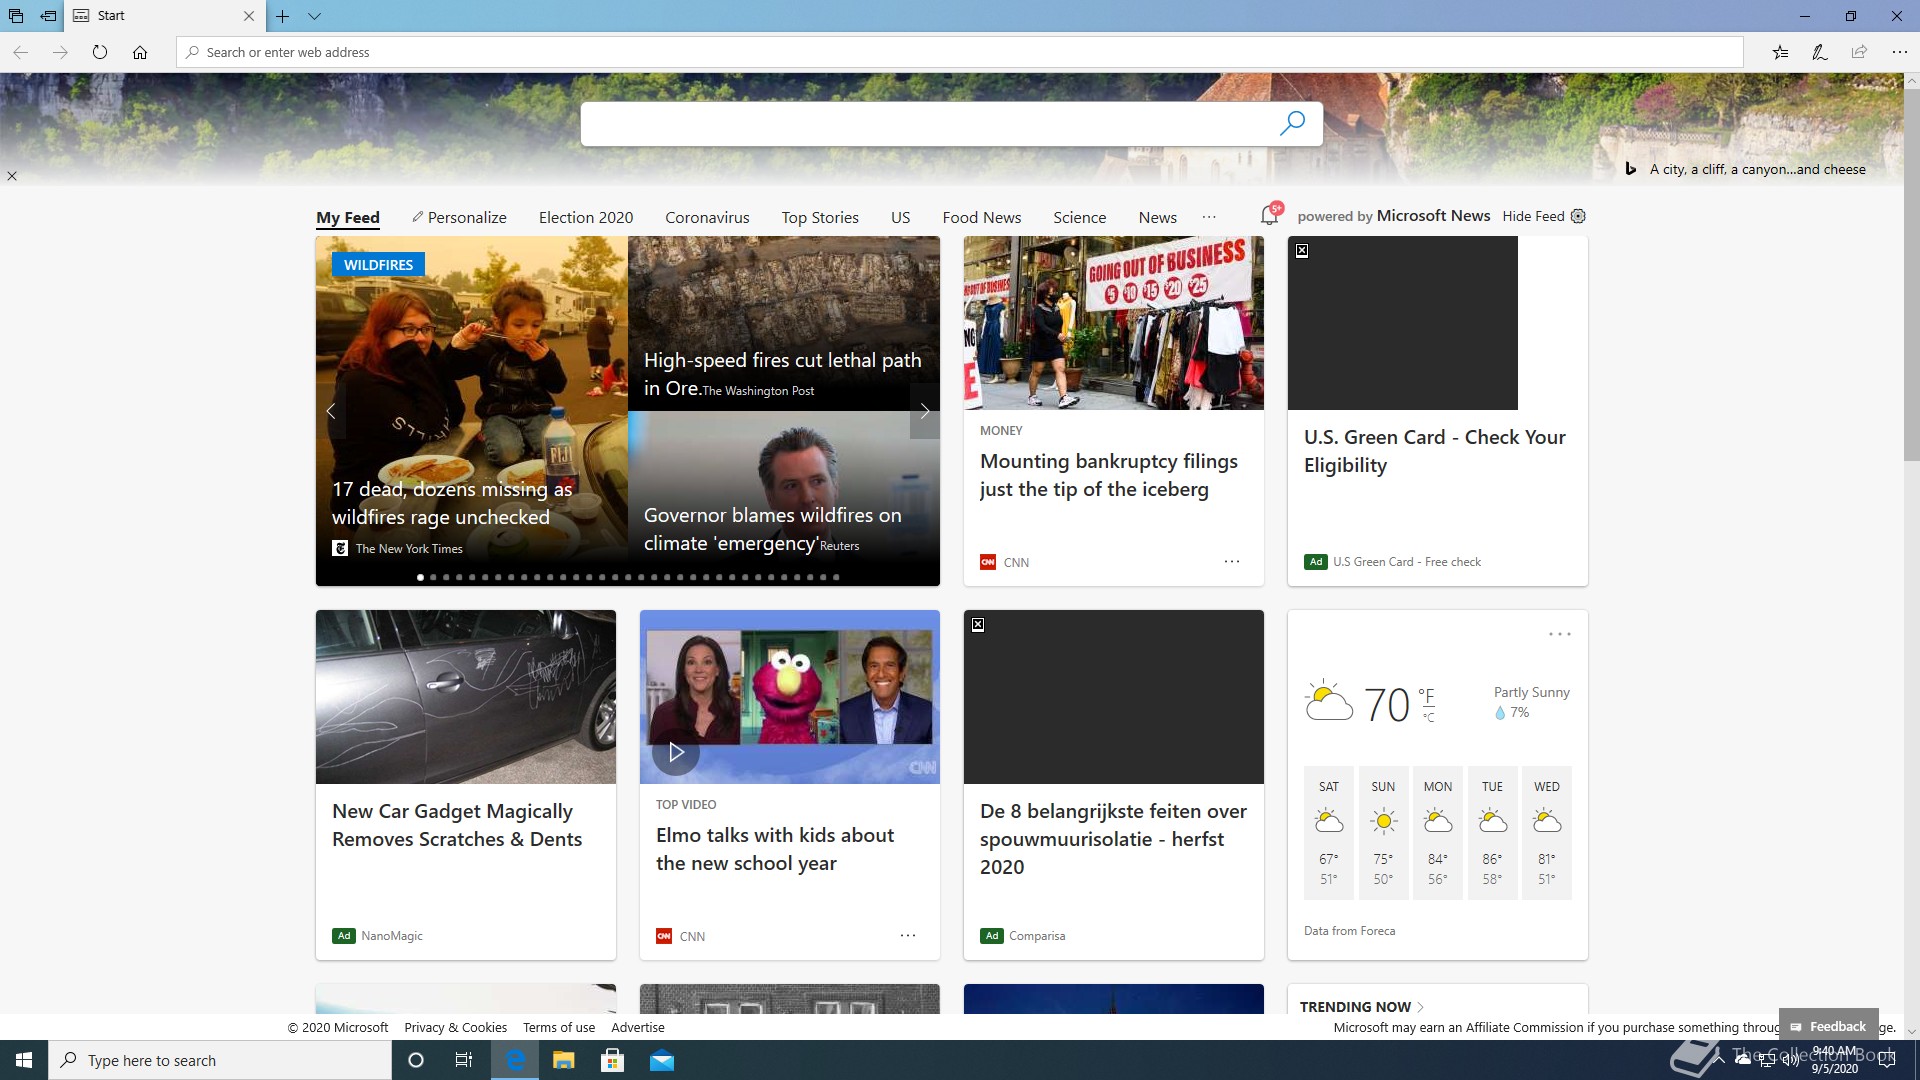Switch temperature to Fahrenheit
Image resolution: width=1920 pixels, height=1080 pixels.
coord(1427,695)
